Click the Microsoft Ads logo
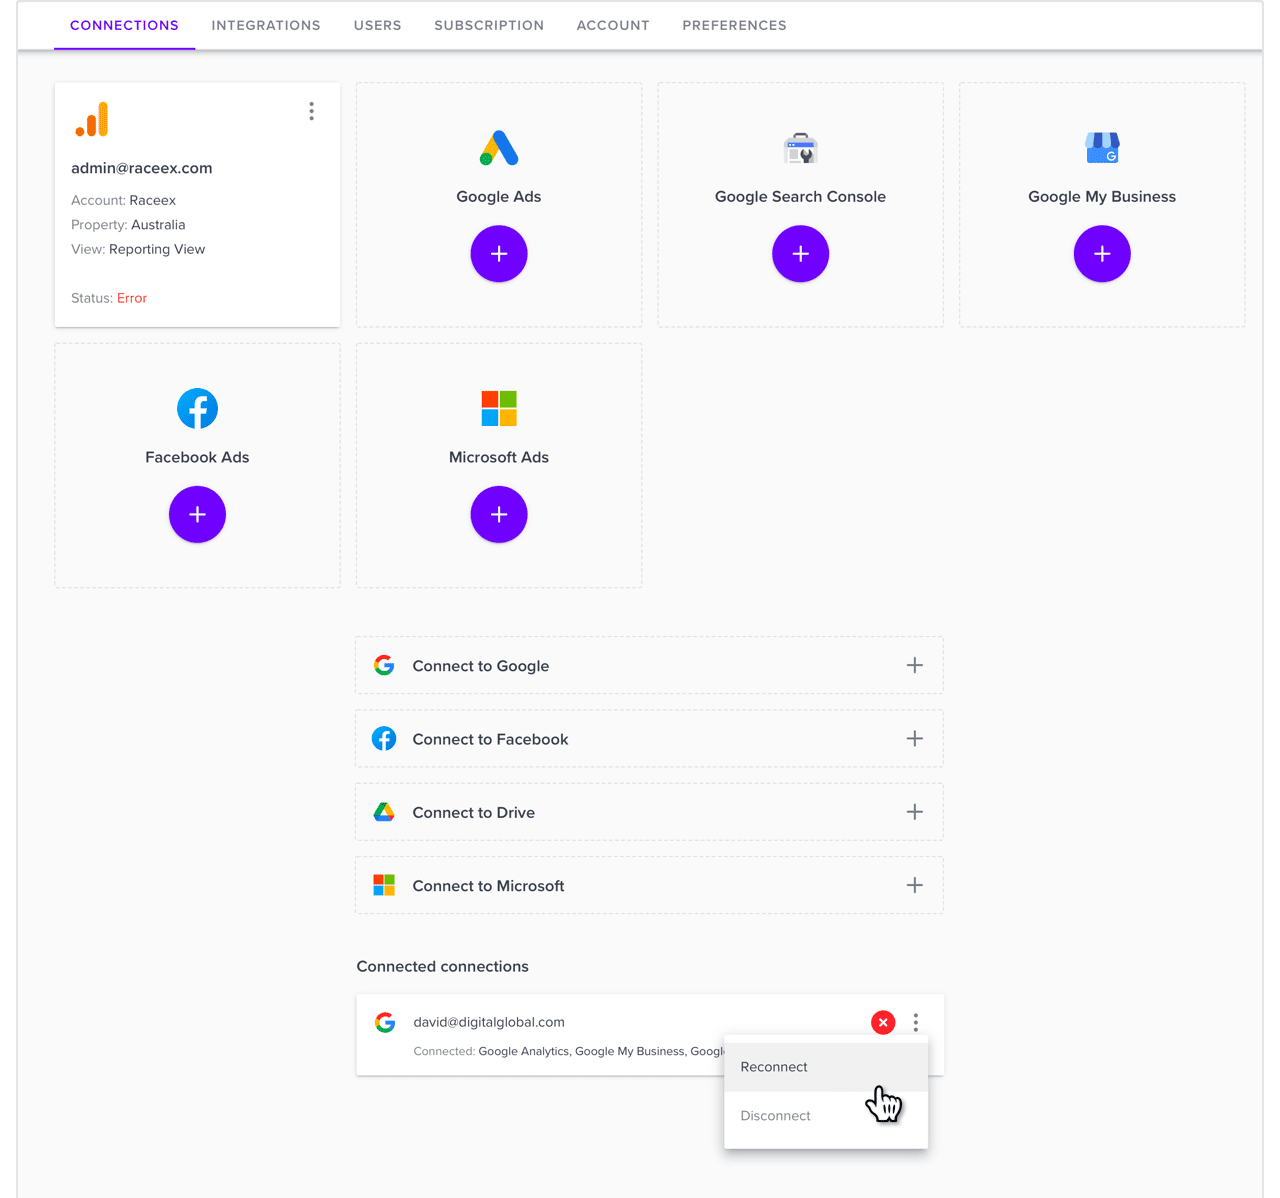 tap(499, 408)
